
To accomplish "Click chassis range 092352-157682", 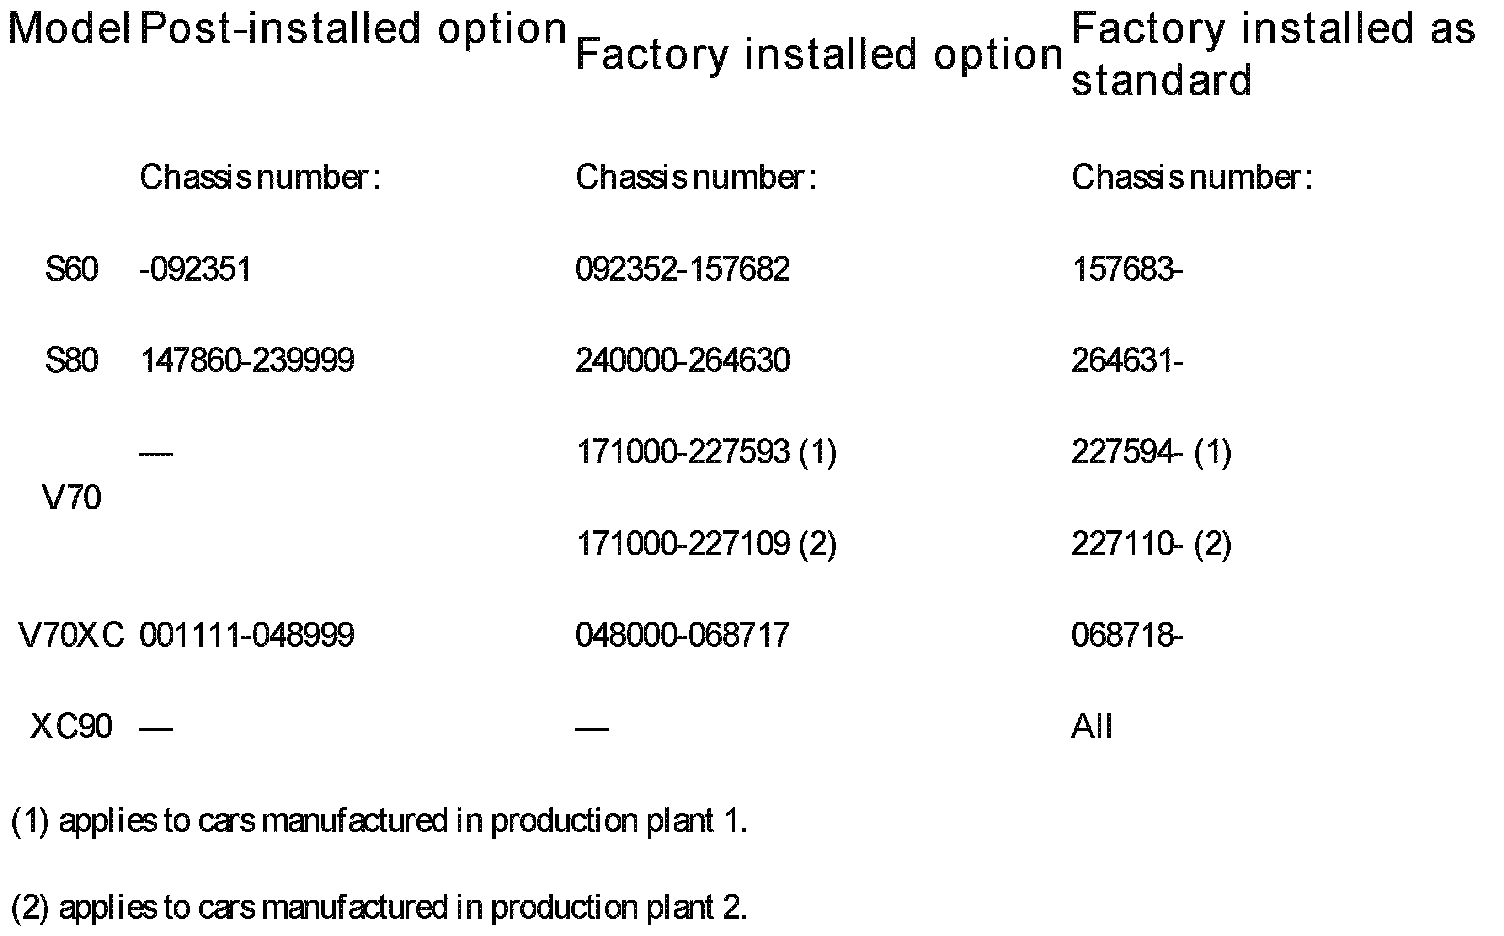I will point(683,270).
